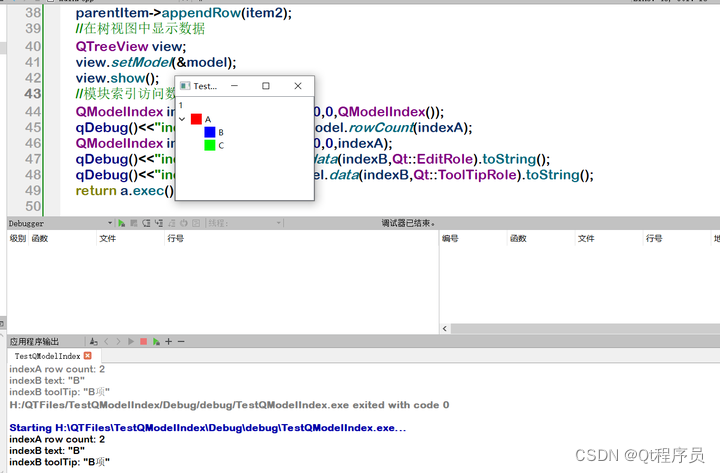Click the 调试器已结束 status text
This screenshot has width=720, height=473.
coord(408,223)
